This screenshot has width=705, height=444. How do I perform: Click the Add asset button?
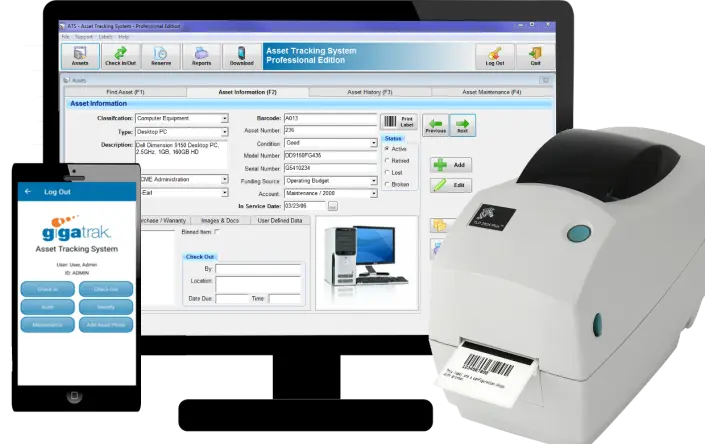tap(451, 165)
